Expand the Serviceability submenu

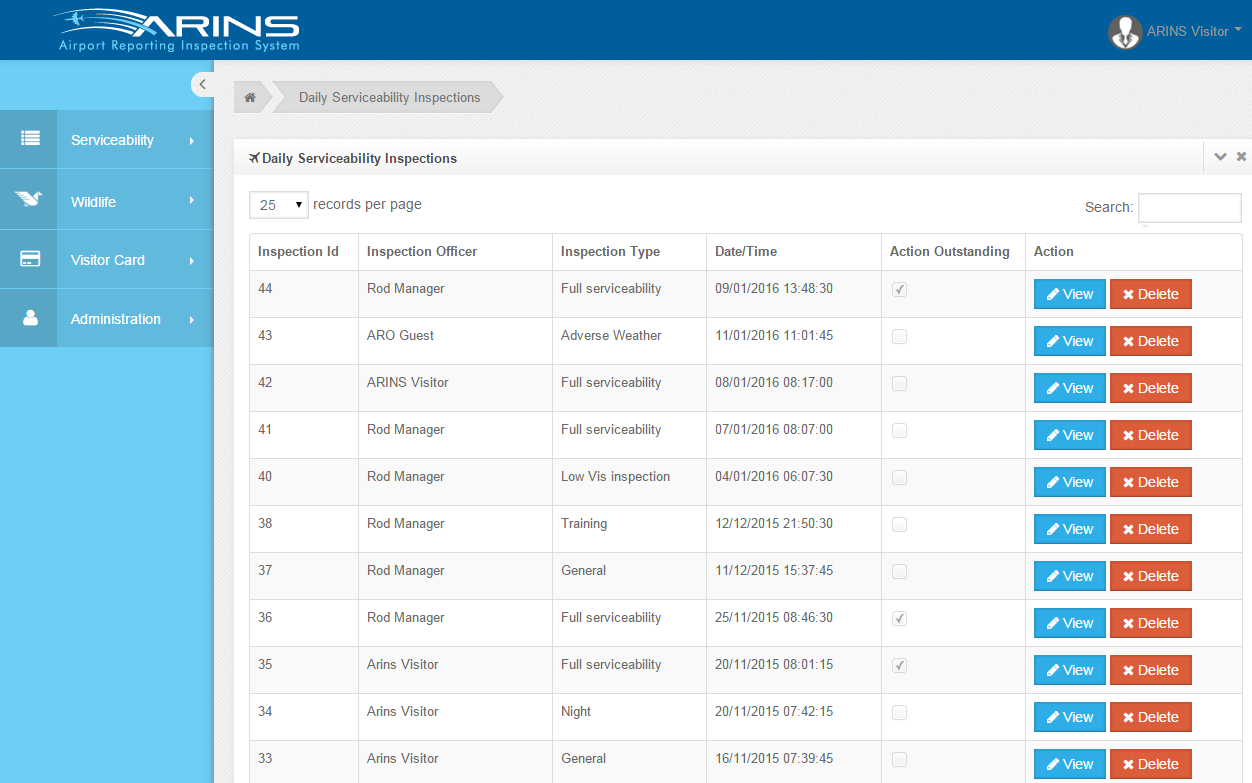coord(110,139)
